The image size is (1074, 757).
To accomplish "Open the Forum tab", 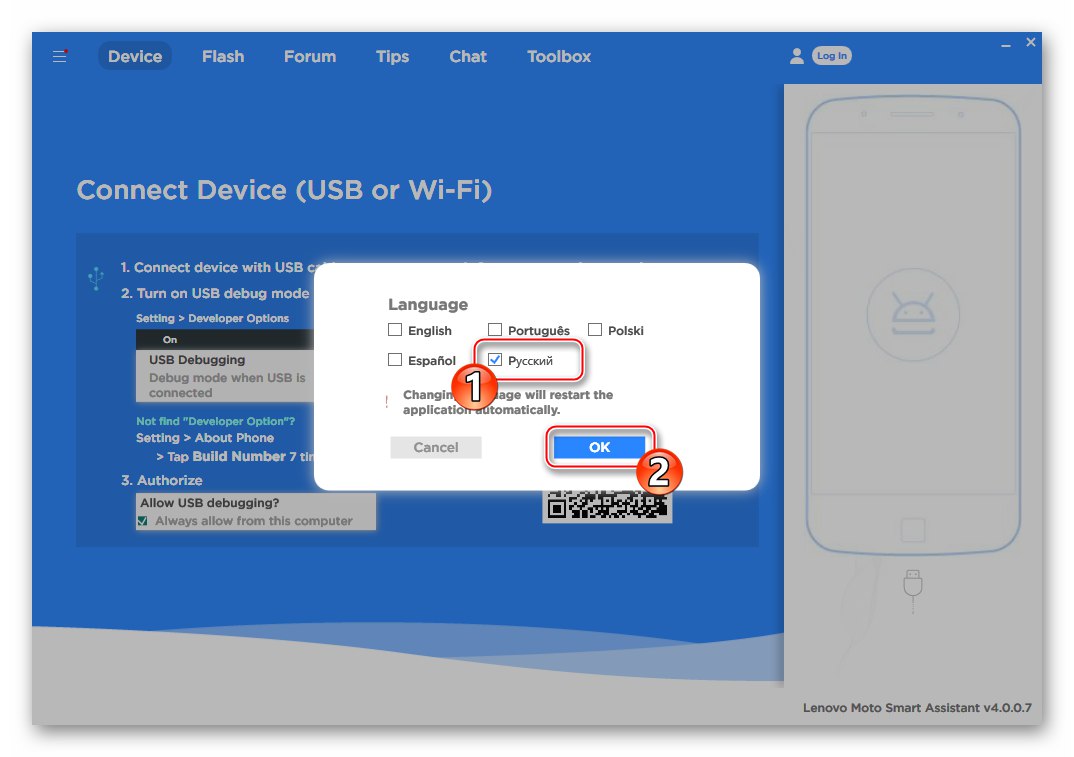I will pyautogui.click(x=310, y=56).
